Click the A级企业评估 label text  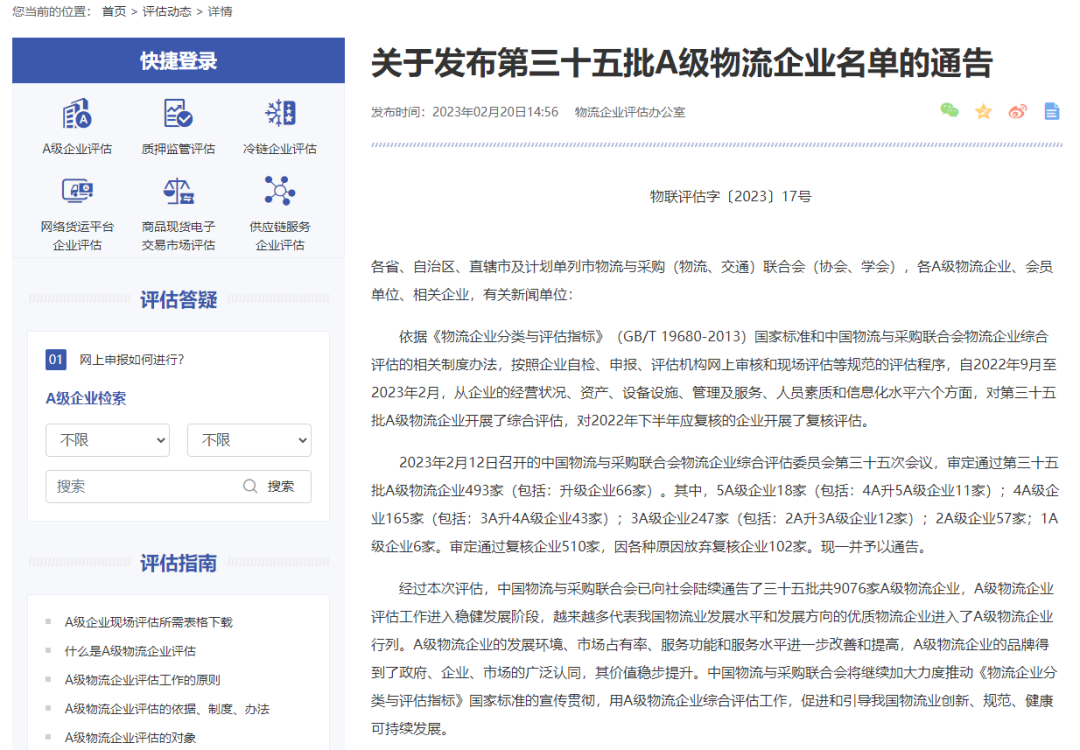pos(77,149)
